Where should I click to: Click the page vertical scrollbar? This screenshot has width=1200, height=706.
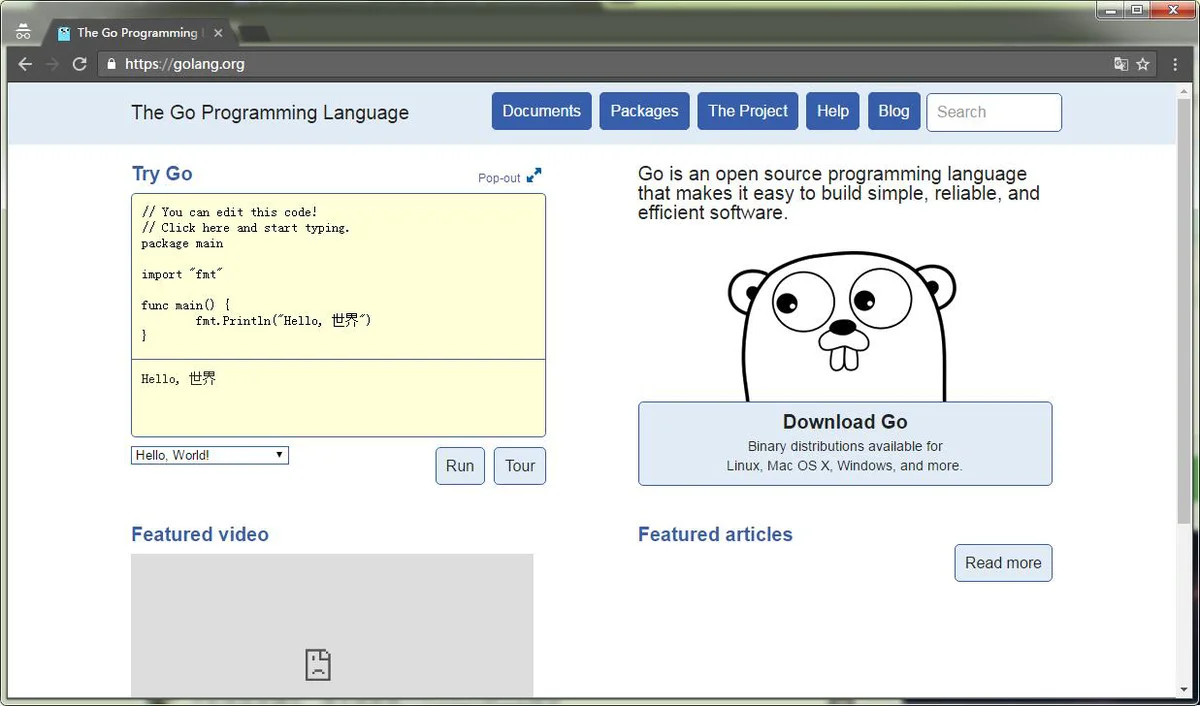coord(1185,310)
